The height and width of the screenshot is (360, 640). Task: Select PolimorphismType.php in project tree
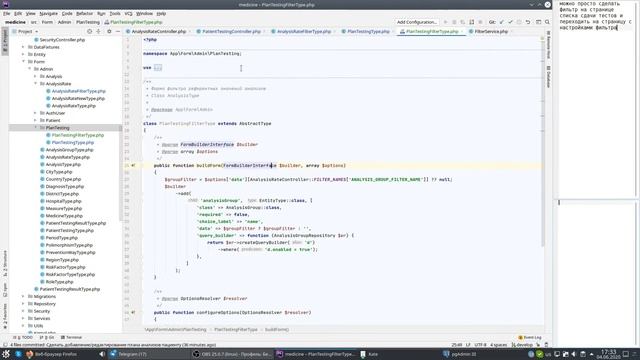[x=67, y=245]
